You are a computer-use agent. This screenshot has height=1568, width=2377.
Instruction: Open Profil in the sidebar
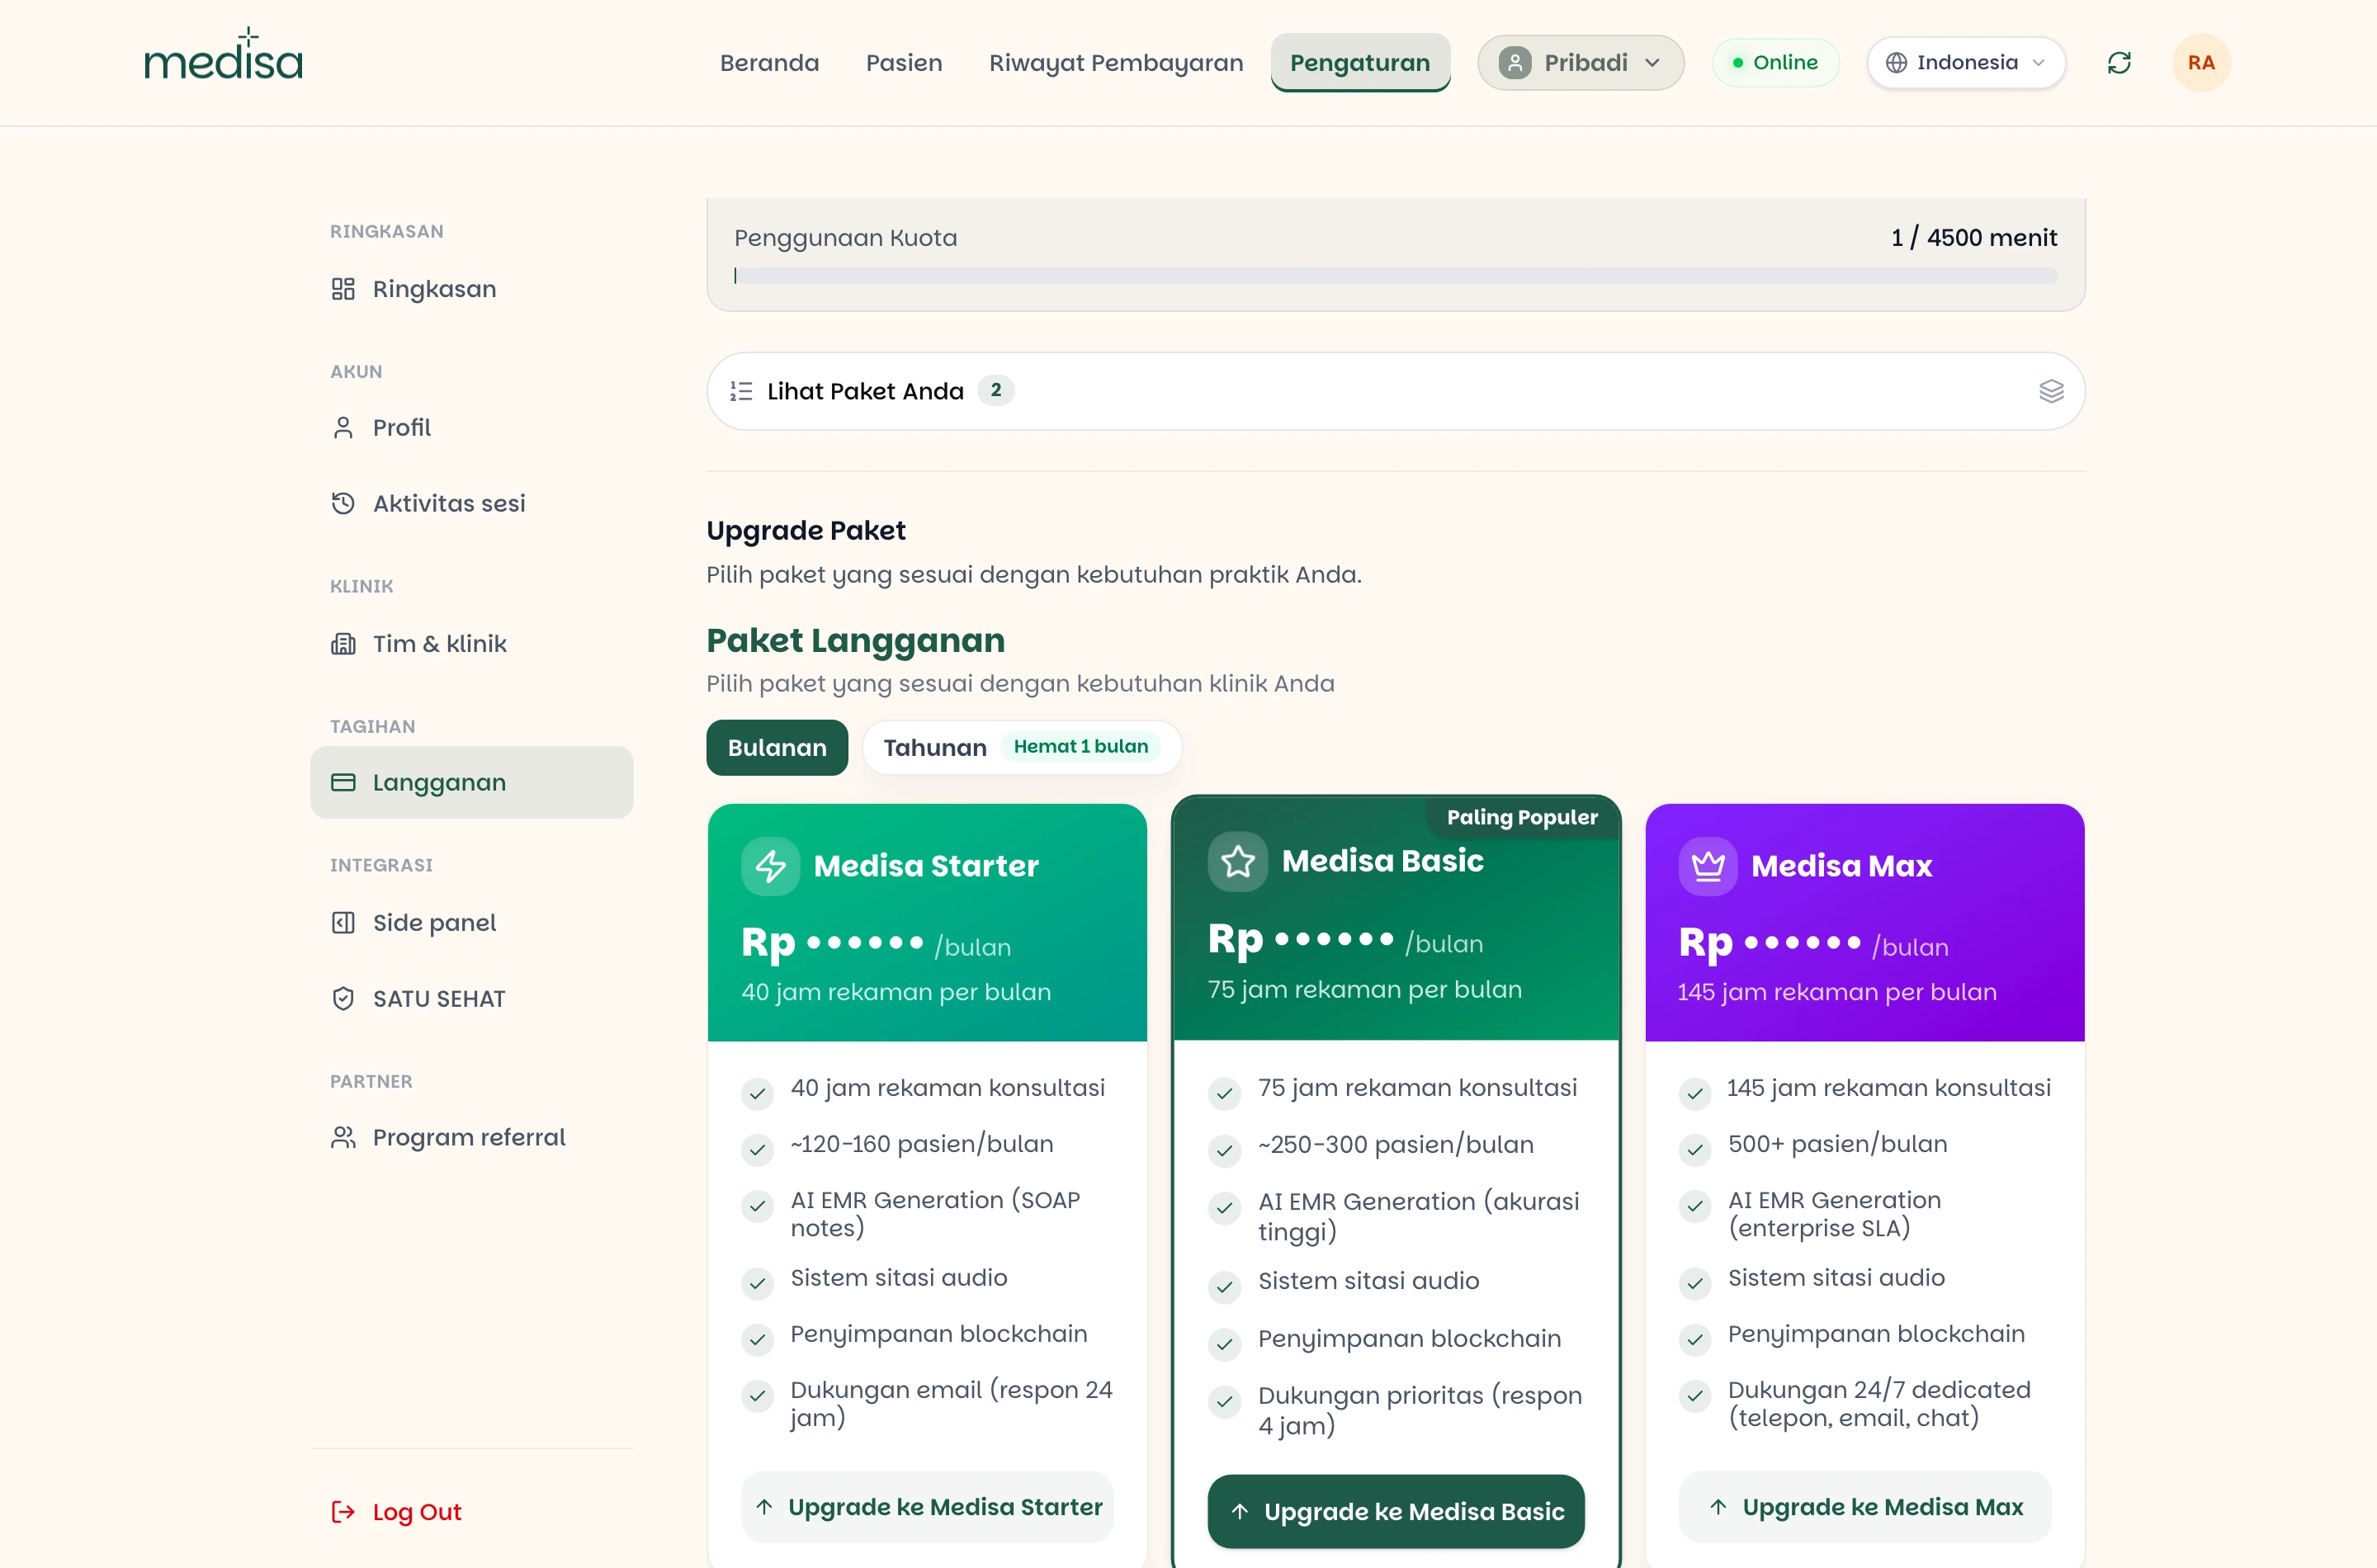tap(471, 428)
